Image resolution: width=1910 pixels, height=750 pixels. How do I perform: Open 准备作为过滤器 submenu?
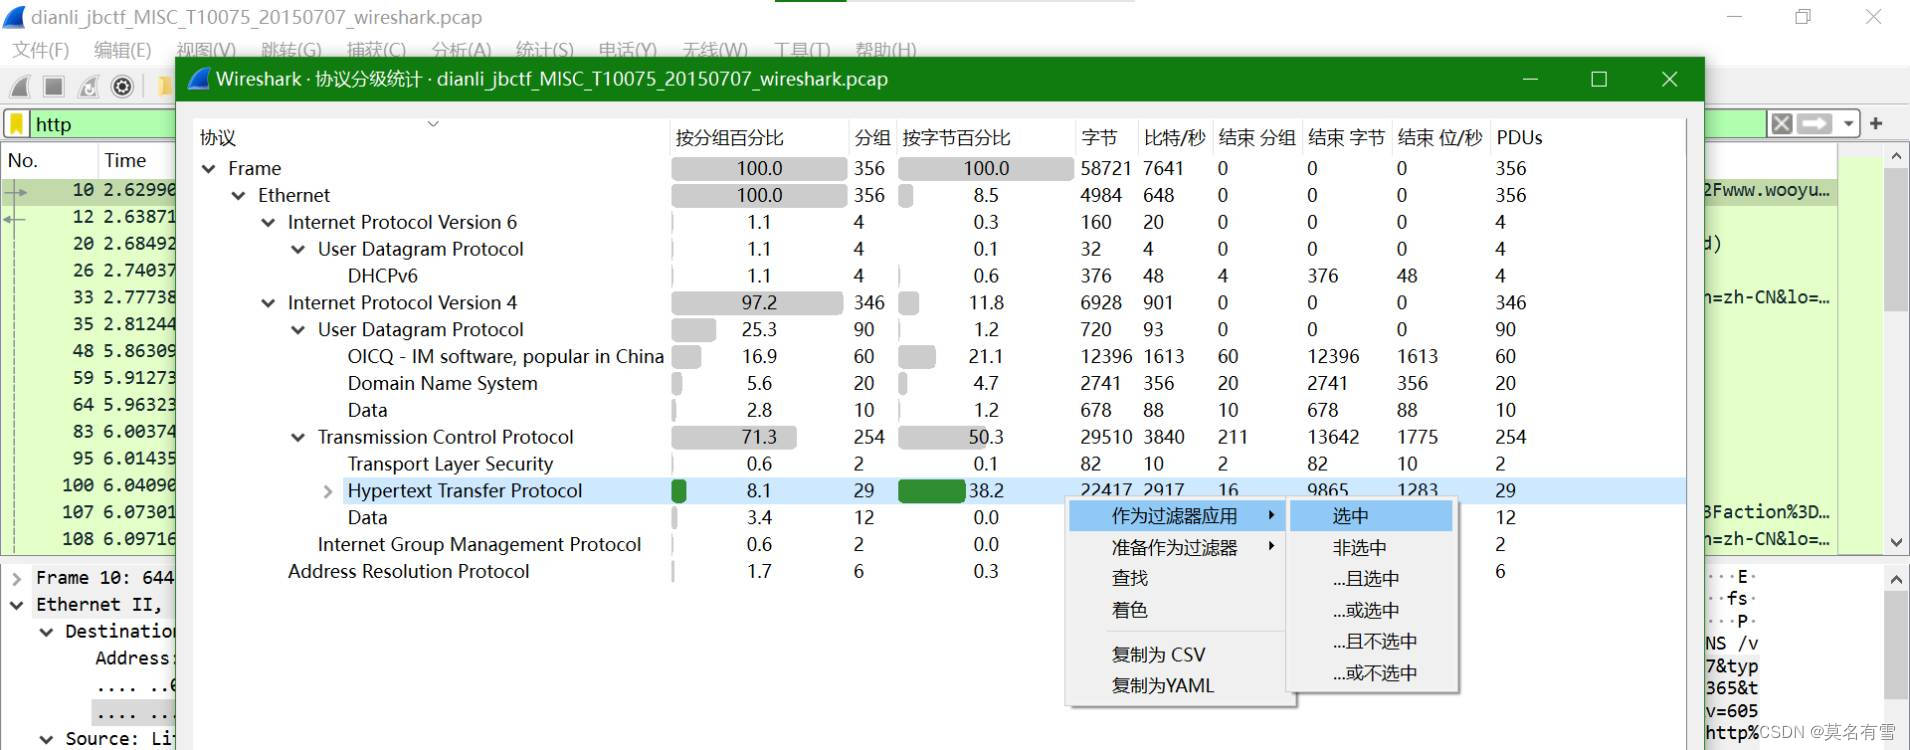click(1177, 547)
